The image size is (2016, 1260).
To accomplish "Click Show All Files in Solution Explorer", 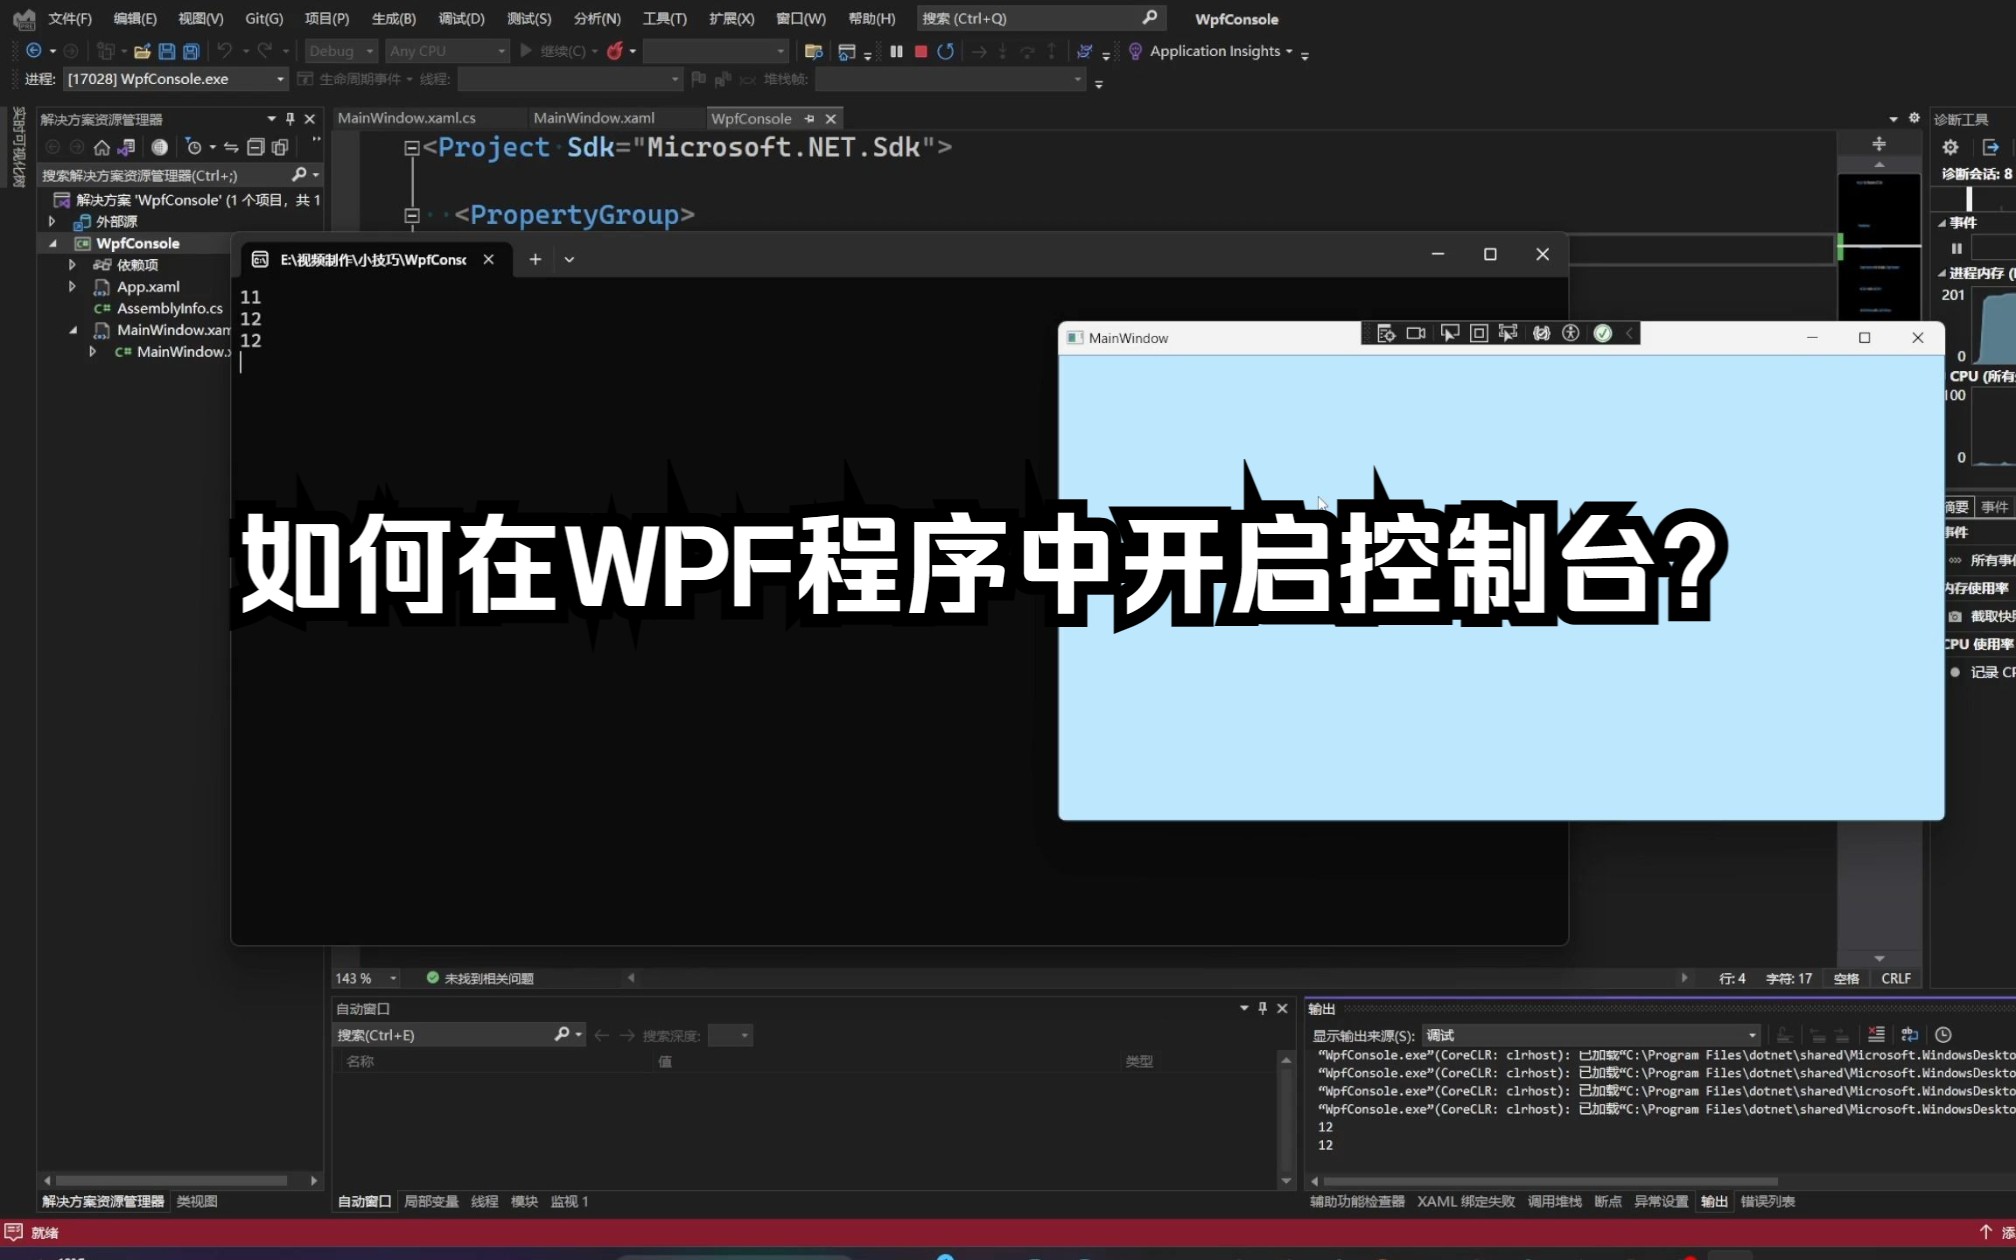I will point(280,147).
